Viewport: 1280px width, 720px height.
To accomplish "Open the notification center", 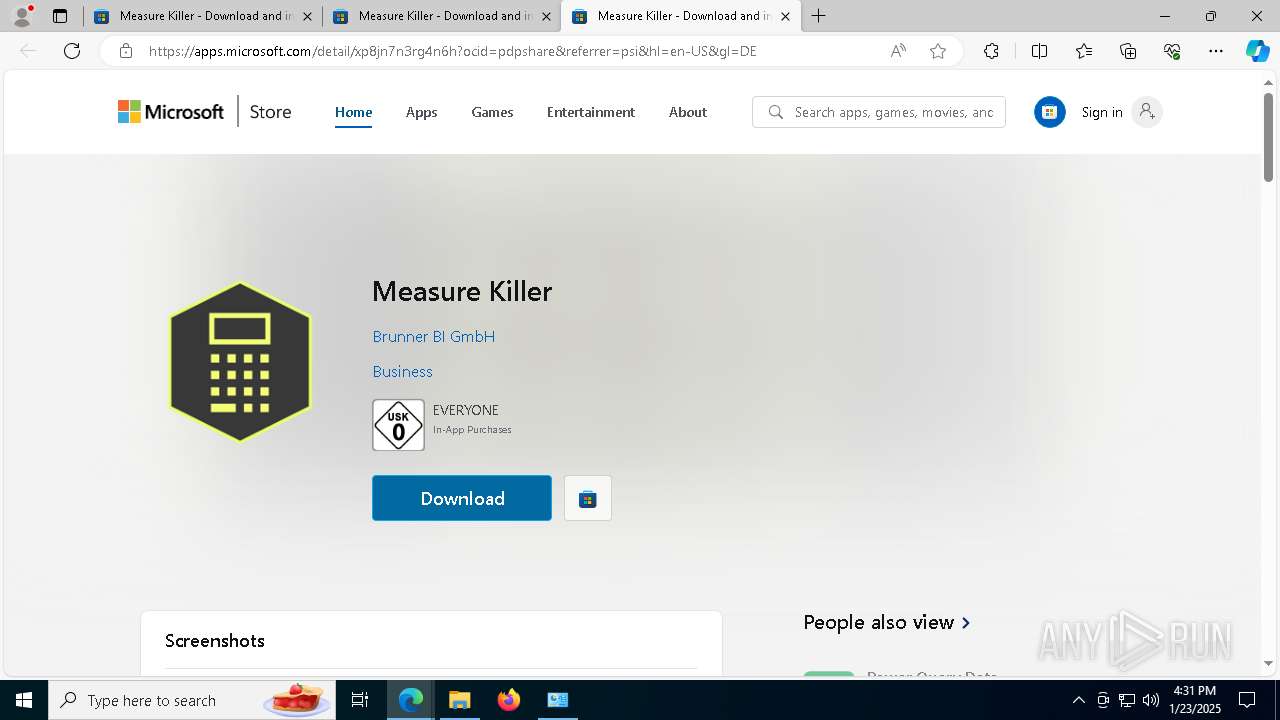I will pyautogui.click(x=1247, y=700).
